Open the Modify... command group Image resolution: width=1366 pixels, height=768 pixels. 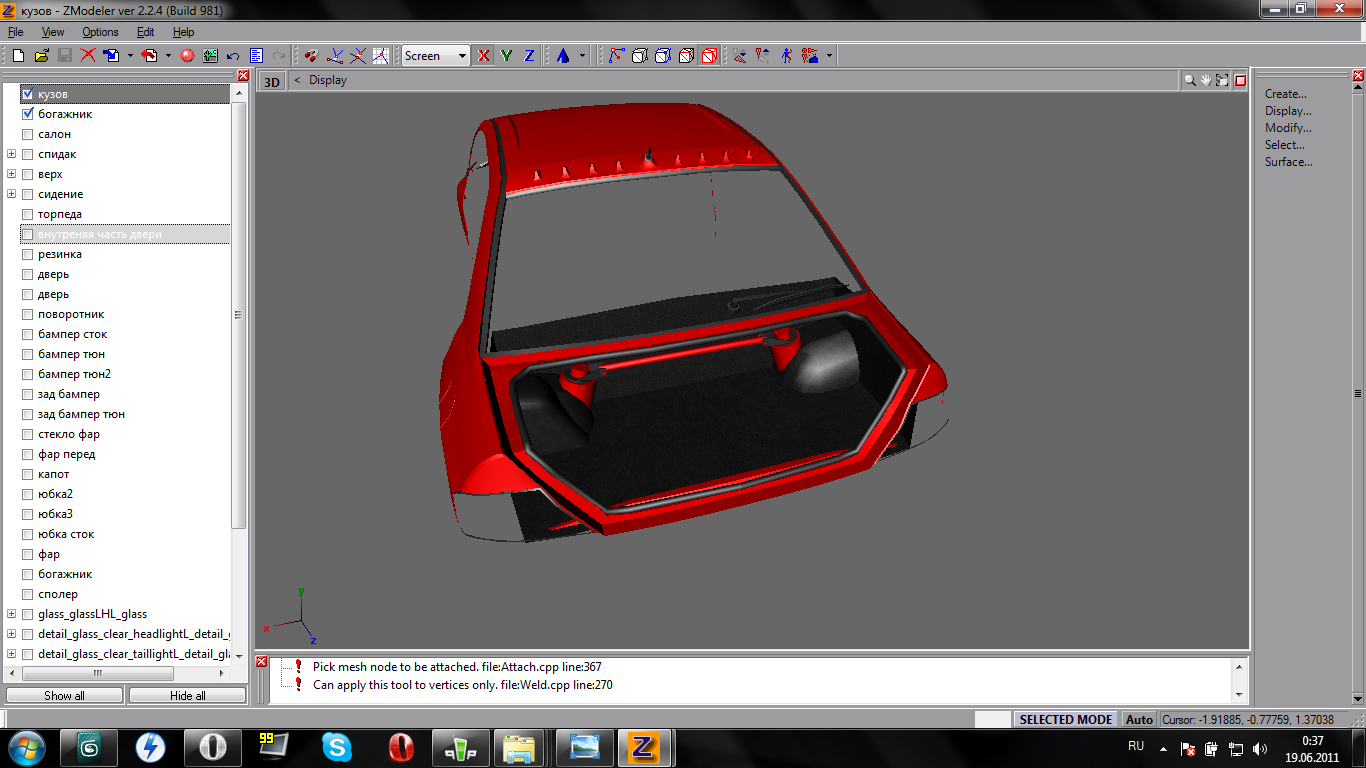pos(1288,128)
